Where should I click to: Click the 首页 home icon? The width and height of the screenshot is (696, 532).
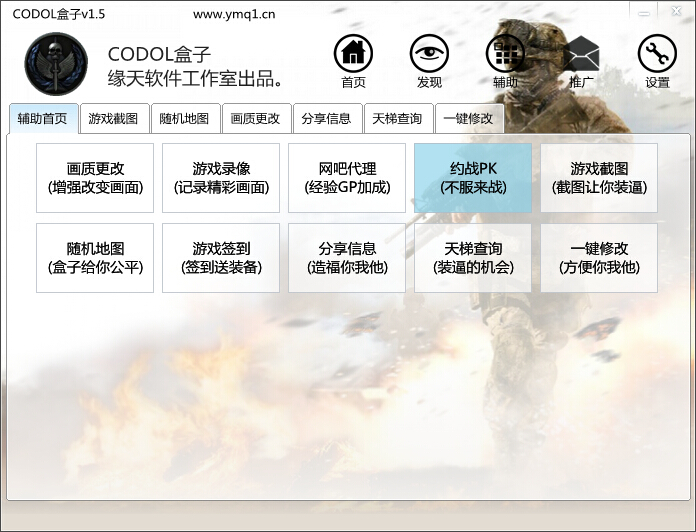pyautogui.click(x=353, y=54)
